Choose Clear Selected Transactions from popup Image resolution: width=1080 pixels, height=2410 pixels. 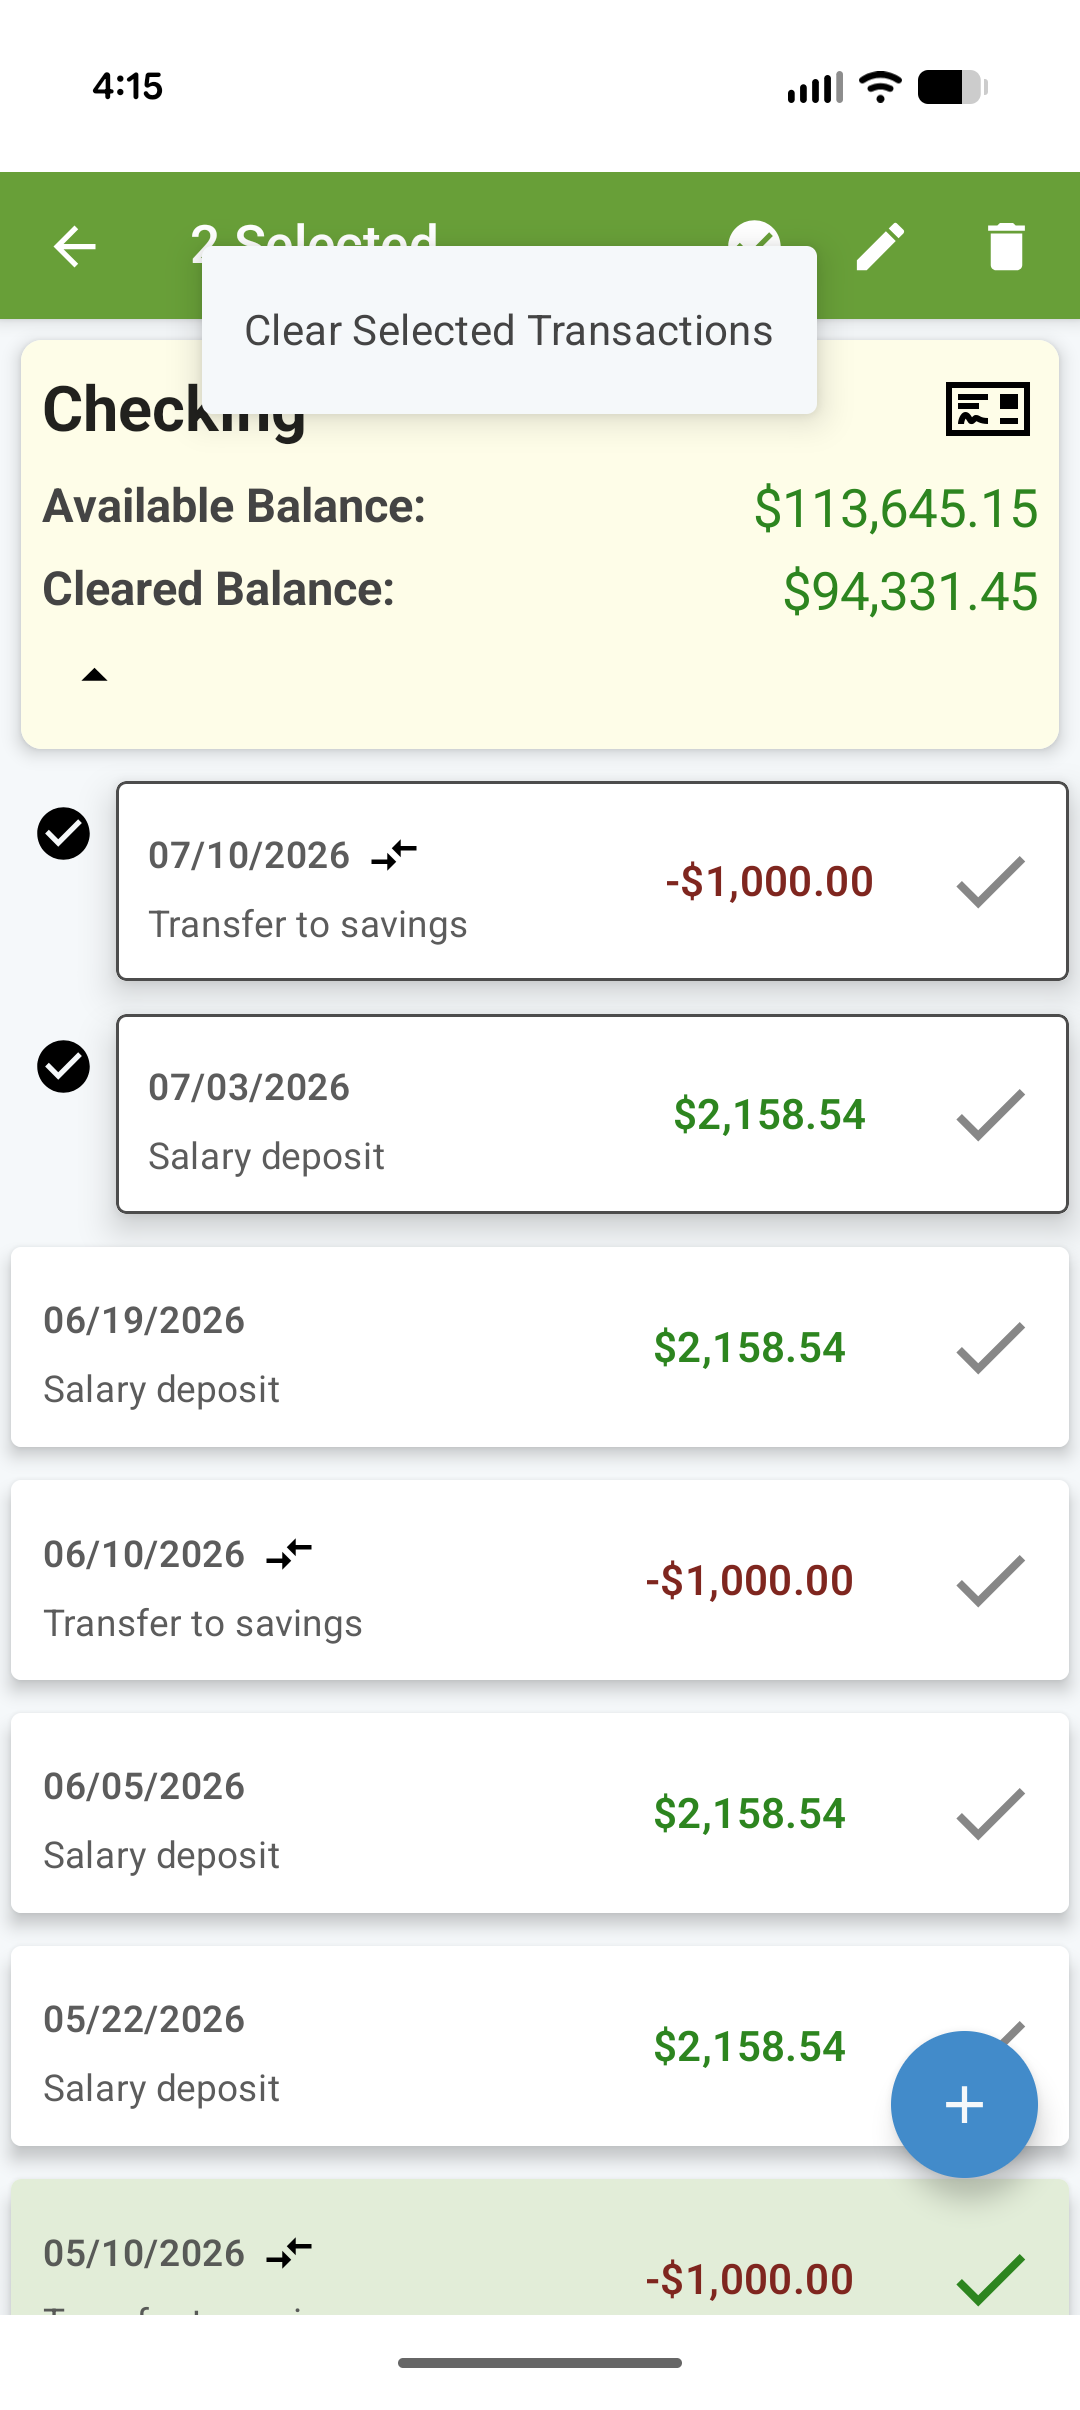coord(509,330)
